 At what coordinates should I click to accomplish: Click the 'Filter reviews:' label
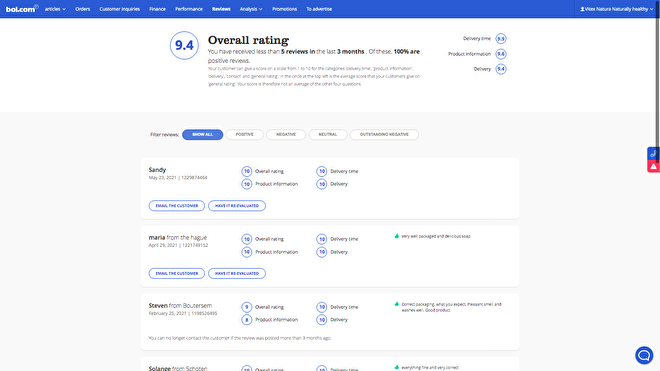[165, 135]
